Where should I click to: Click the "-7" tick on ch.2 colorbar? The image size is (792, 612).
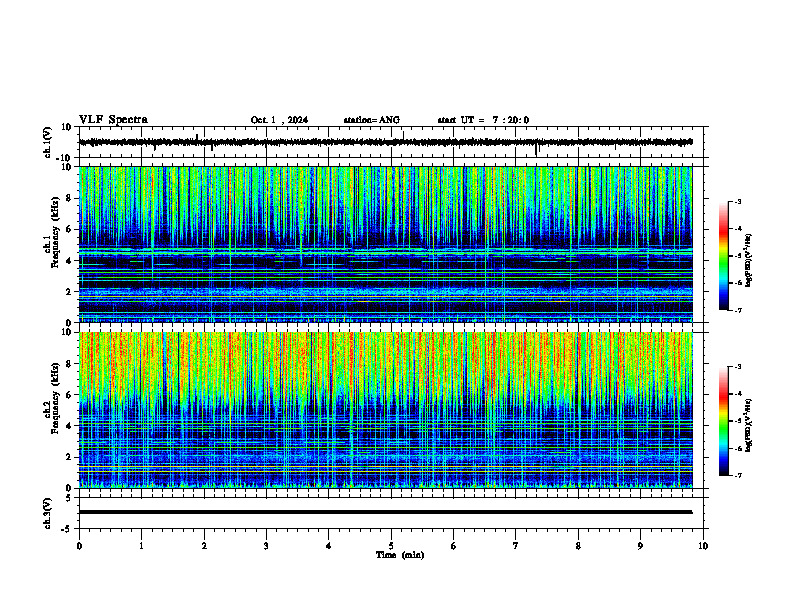coord(737,476)
